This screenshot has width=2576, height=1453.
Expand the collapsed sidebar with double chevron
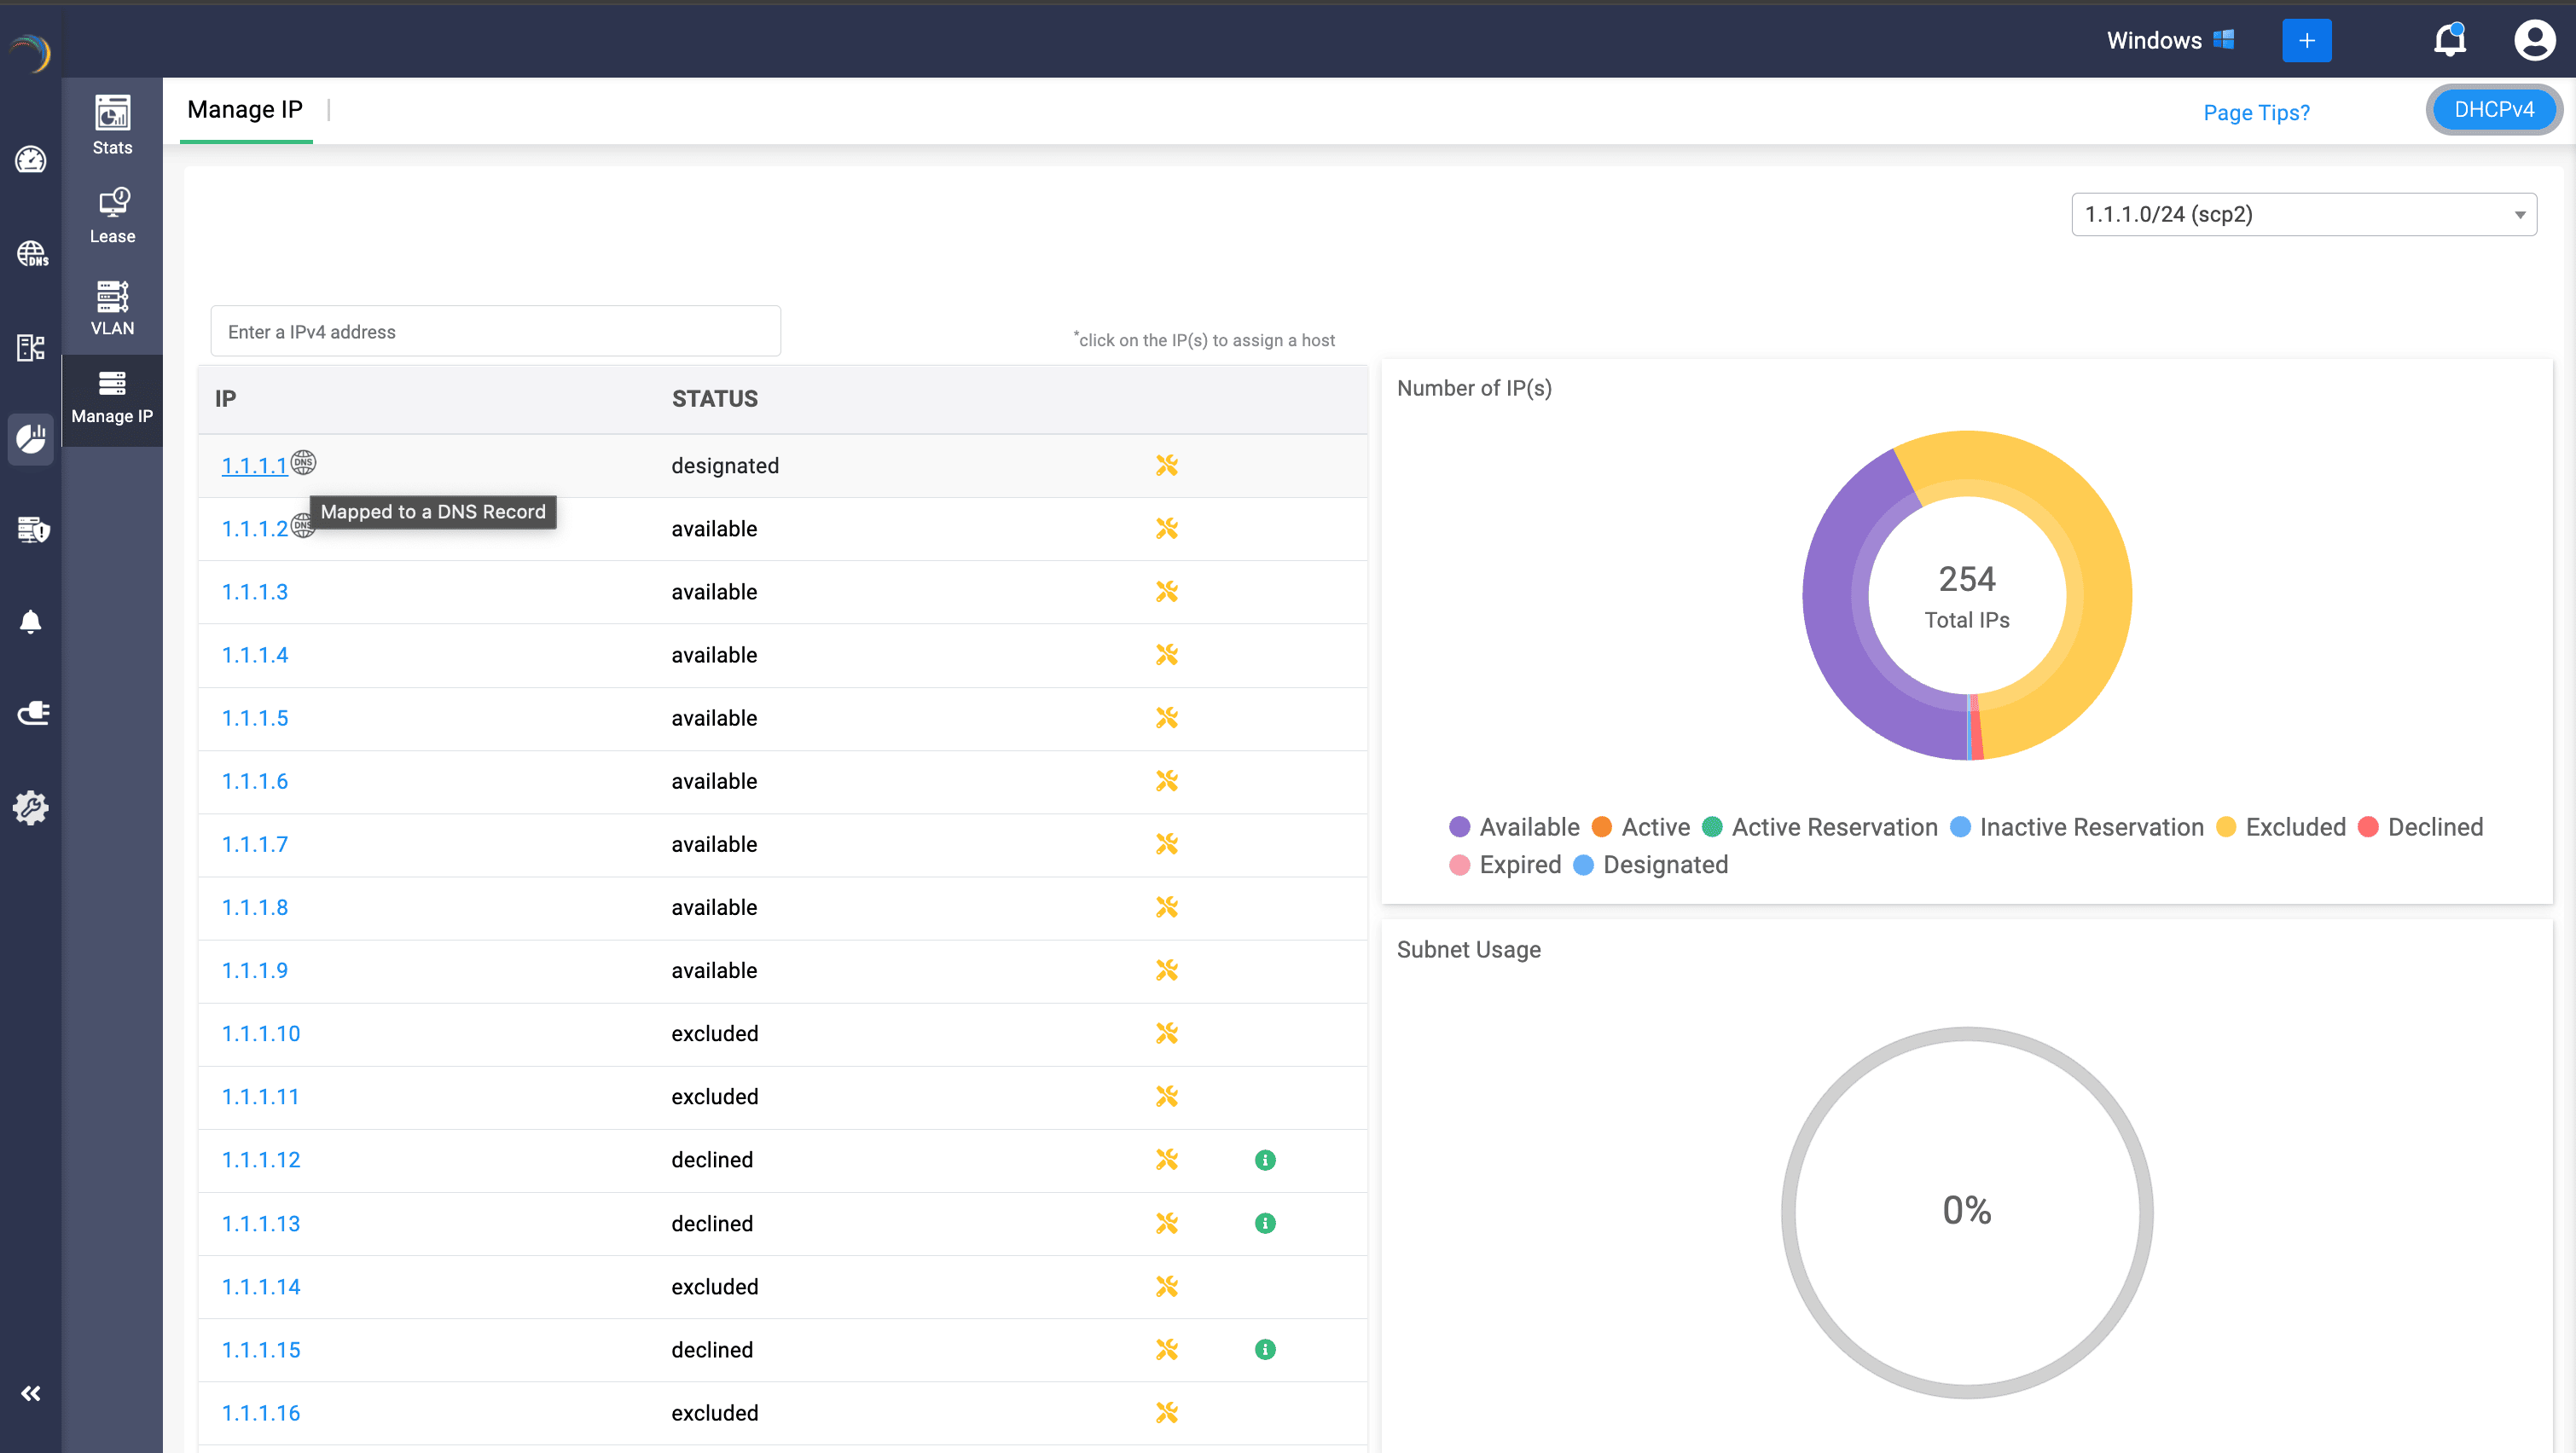click(x=31, y=1393)
